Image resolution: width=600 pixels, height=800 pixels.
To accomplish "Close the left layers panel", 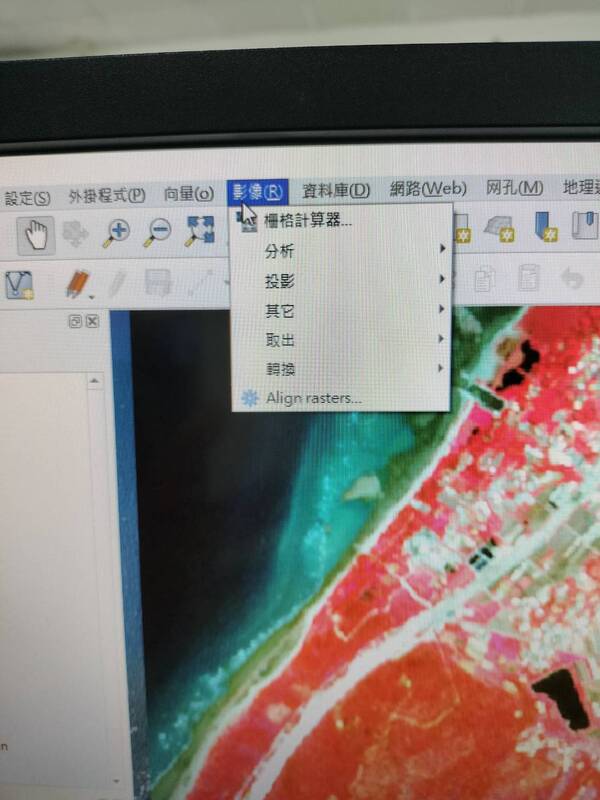I will pos(92,321).
